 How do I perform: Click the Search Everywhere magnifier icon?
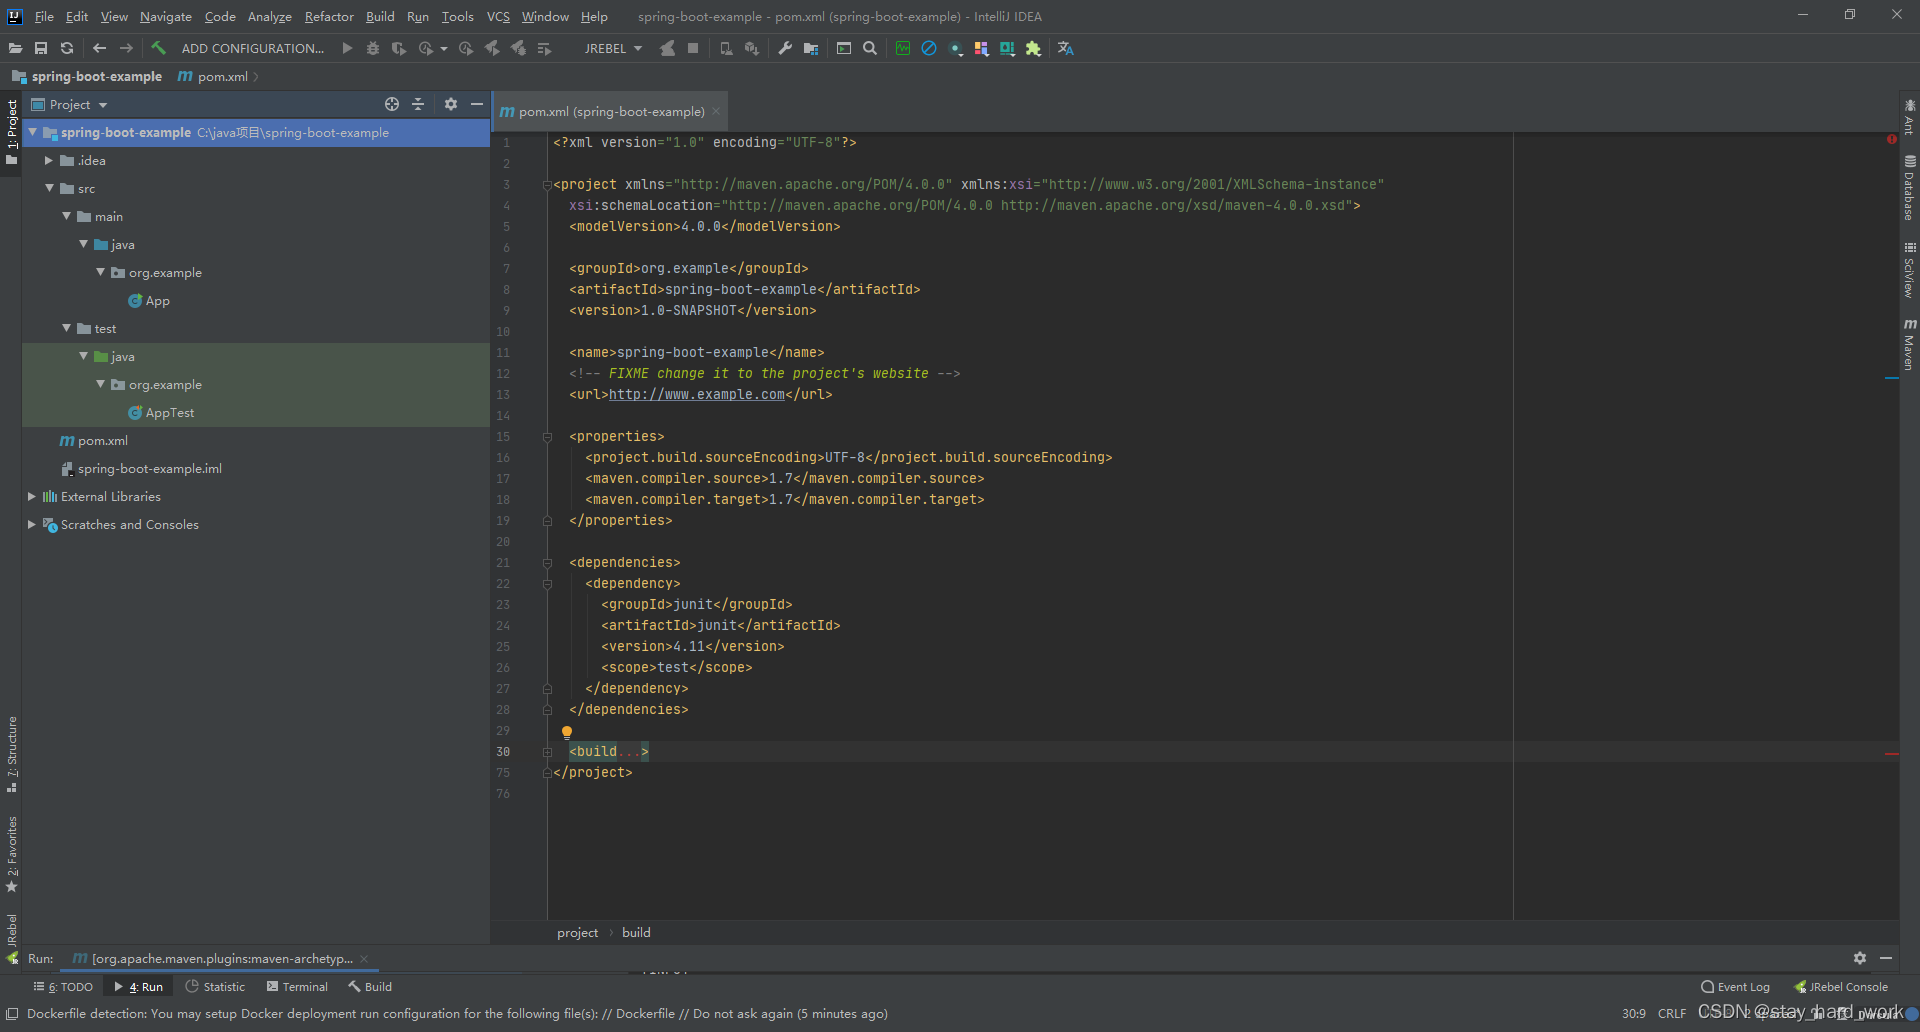(870, 48)
